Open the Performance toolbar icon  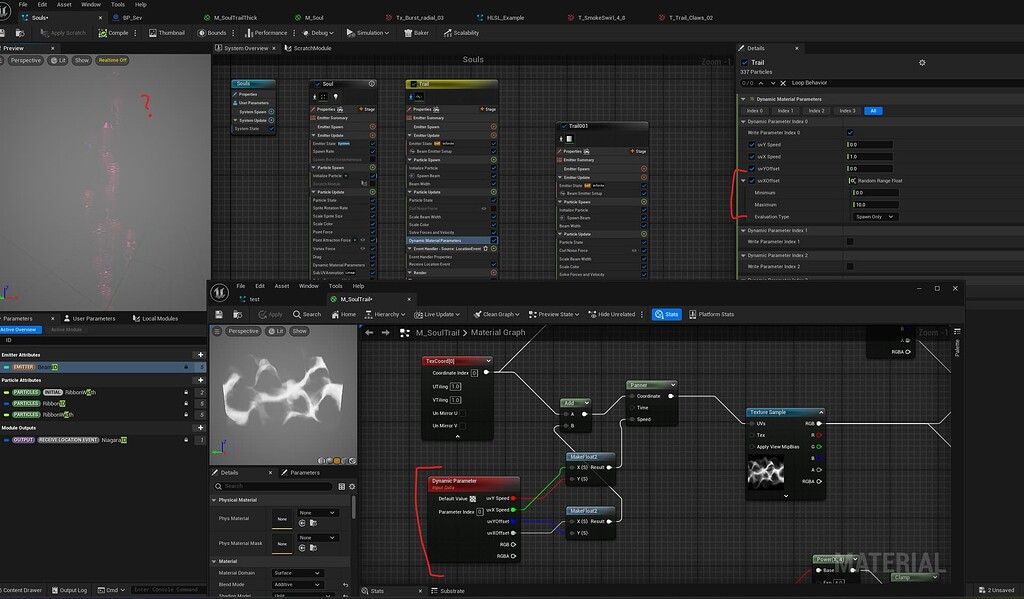(x=250, y=32)
